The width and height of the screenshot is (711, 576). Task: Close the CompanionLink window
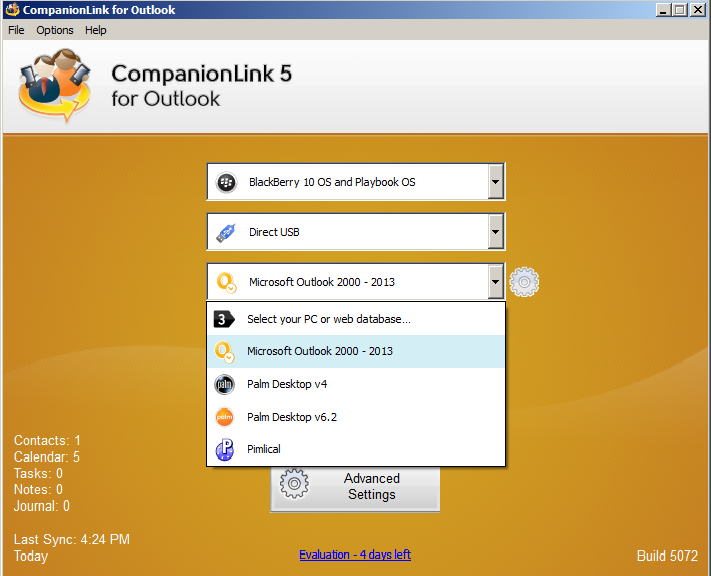click(x=697, y=10)
